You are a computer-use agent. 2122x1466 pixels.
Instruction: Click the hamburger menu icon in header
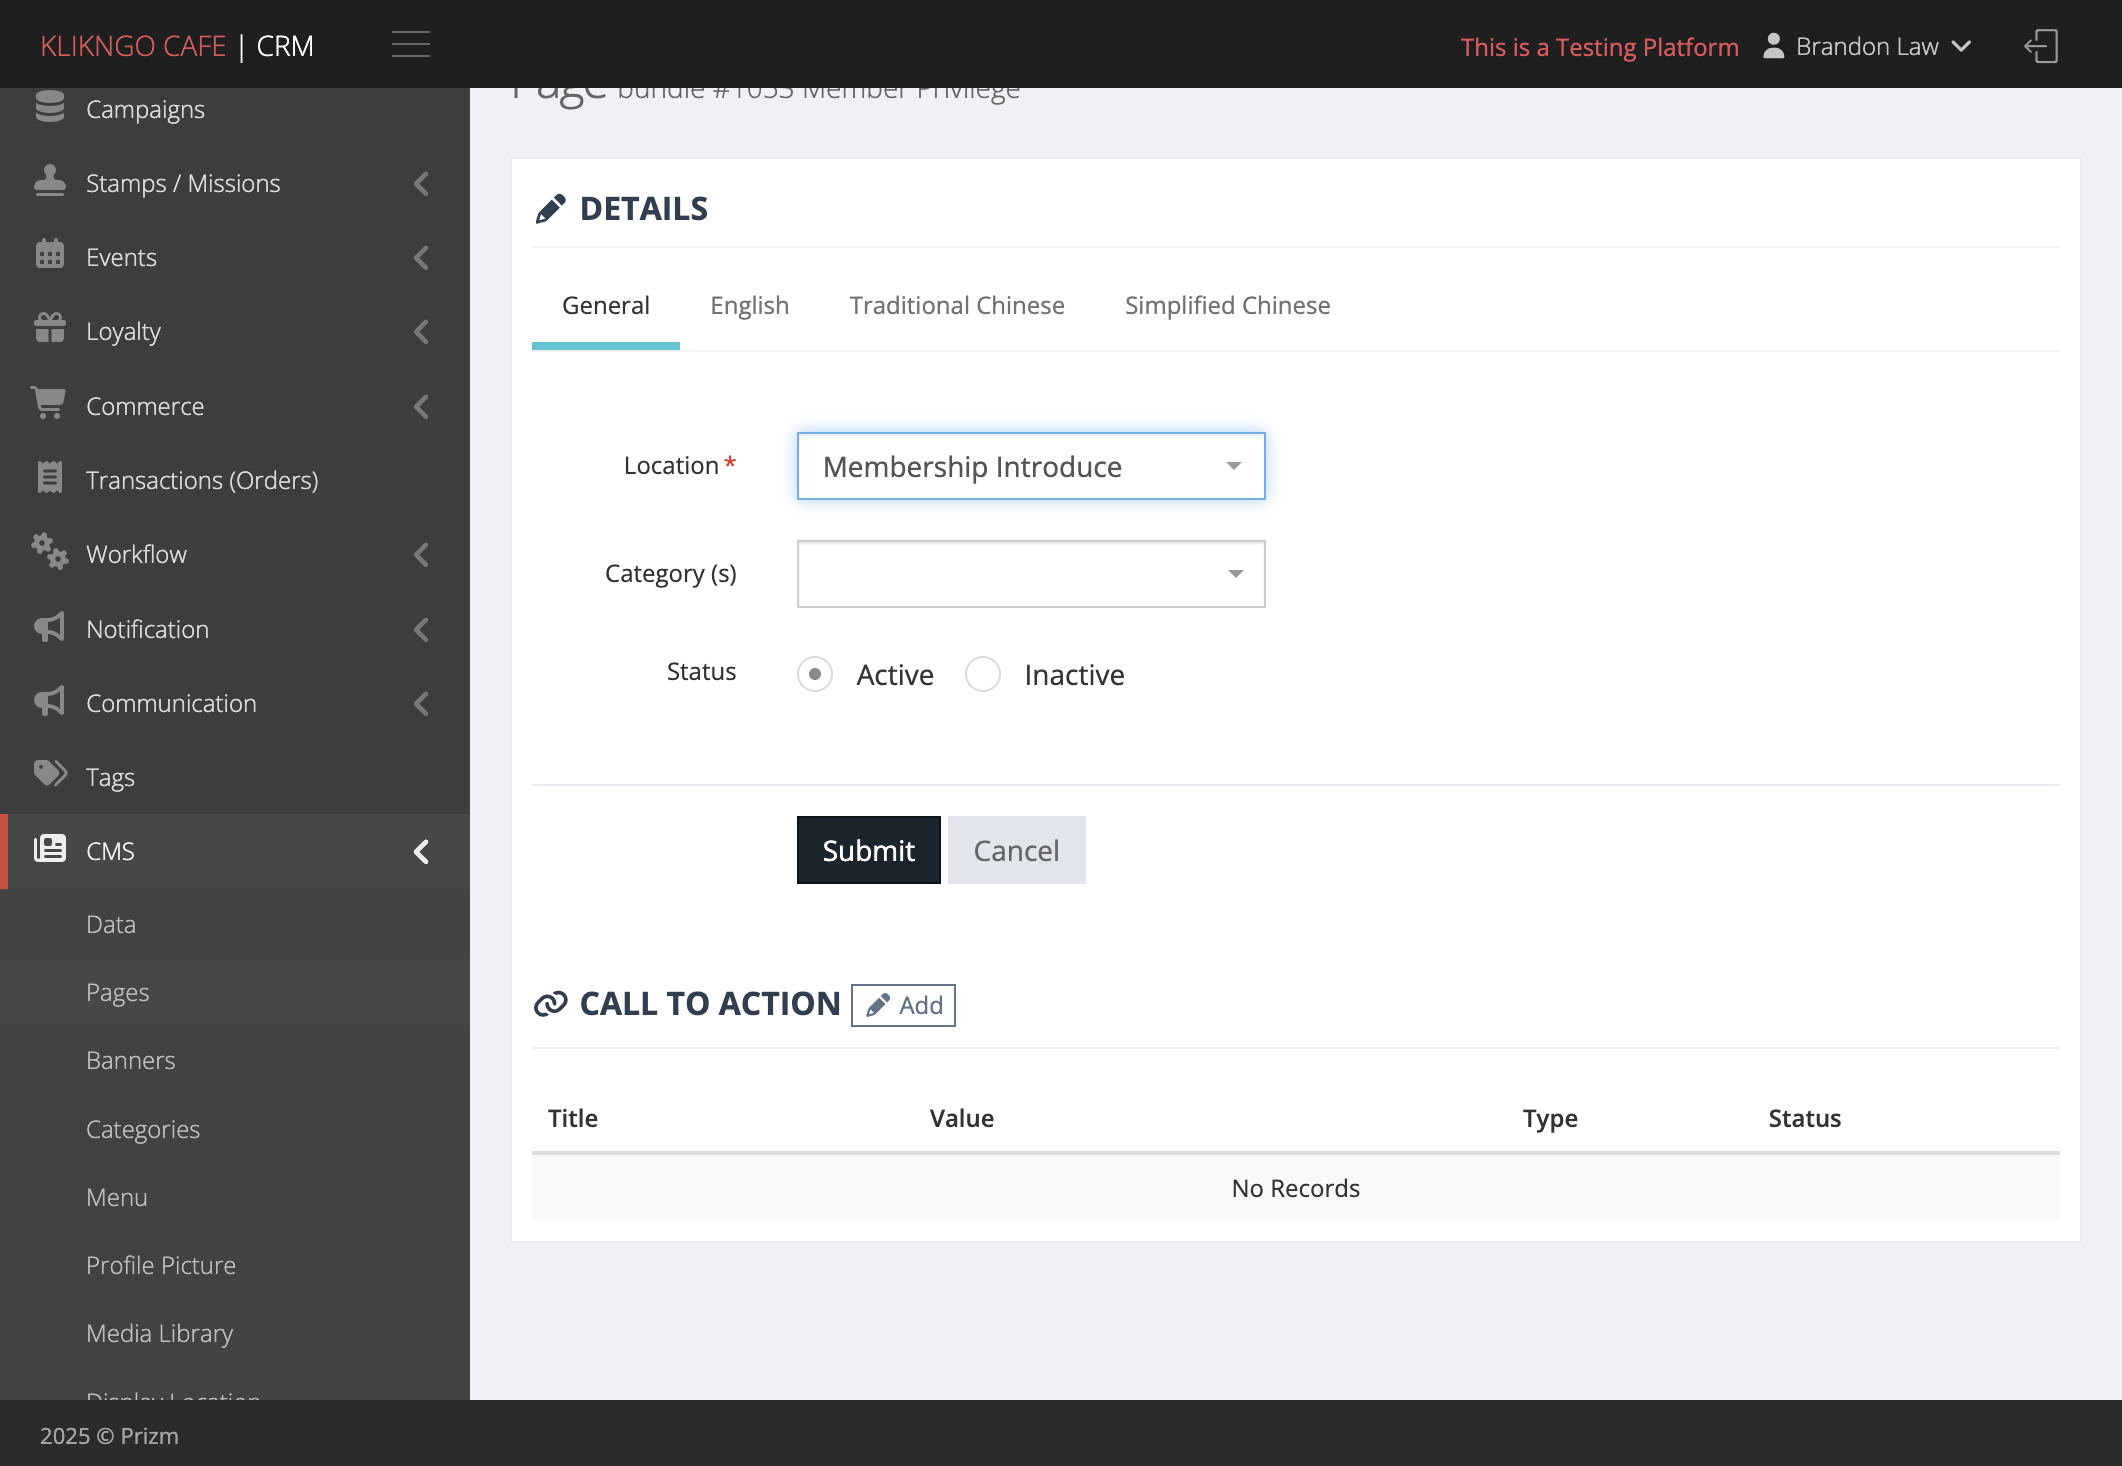[x=410, y=45]
